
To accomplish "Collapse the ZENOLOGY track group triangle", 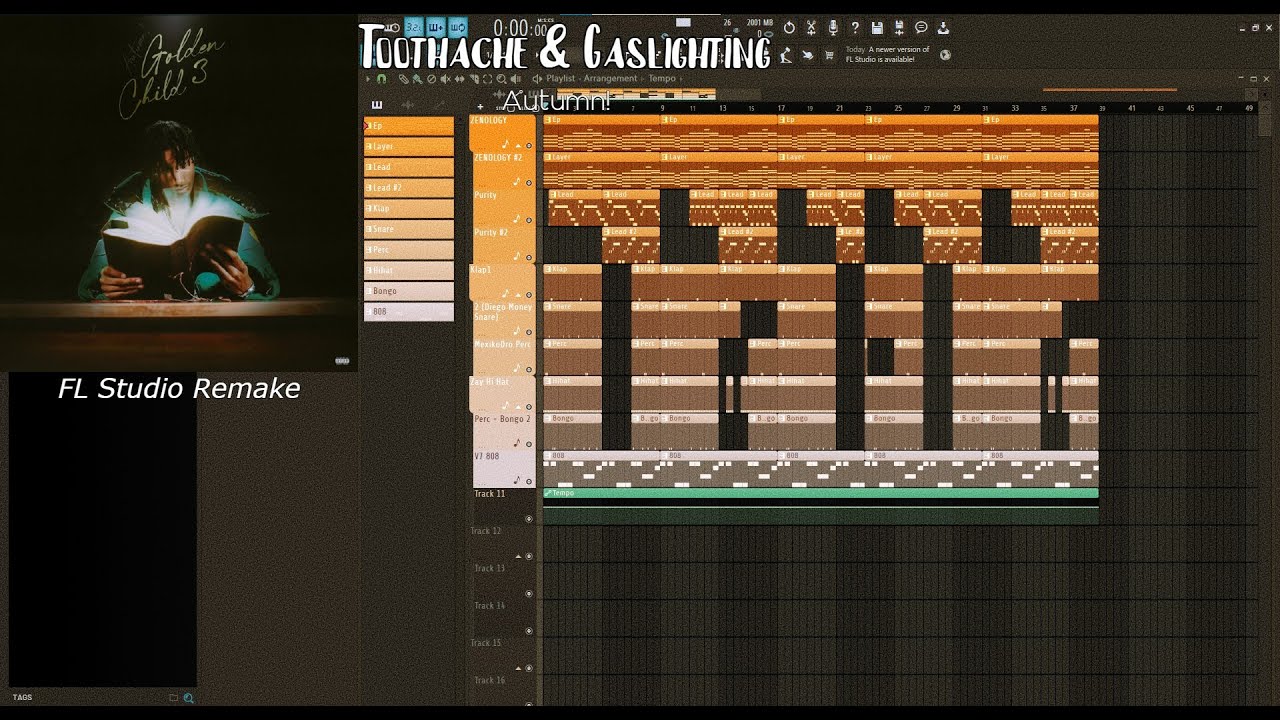I will (x=519, y=146).
